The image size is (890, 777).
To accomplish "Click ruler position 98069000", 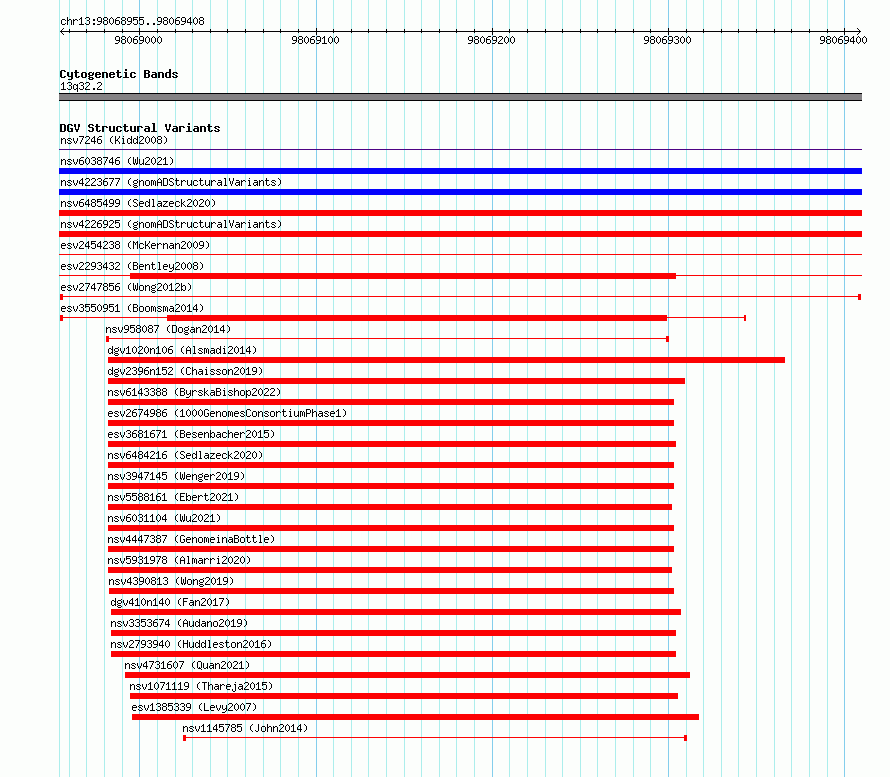I will click(138, 40).
